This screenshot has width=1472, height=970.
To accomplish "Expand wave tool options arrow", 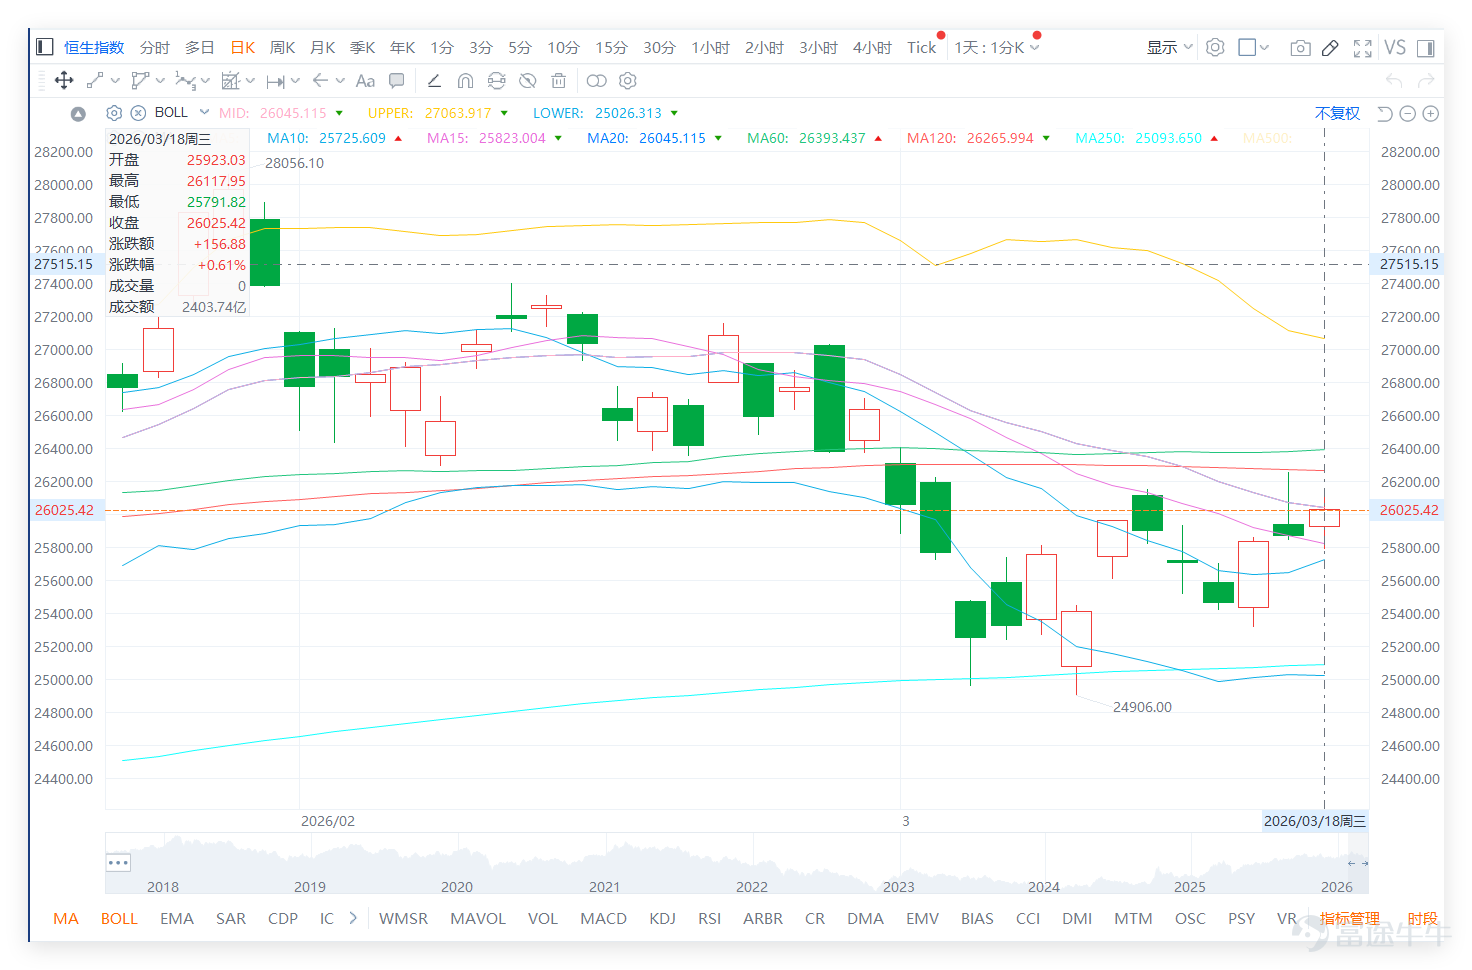I will (205, 81).
